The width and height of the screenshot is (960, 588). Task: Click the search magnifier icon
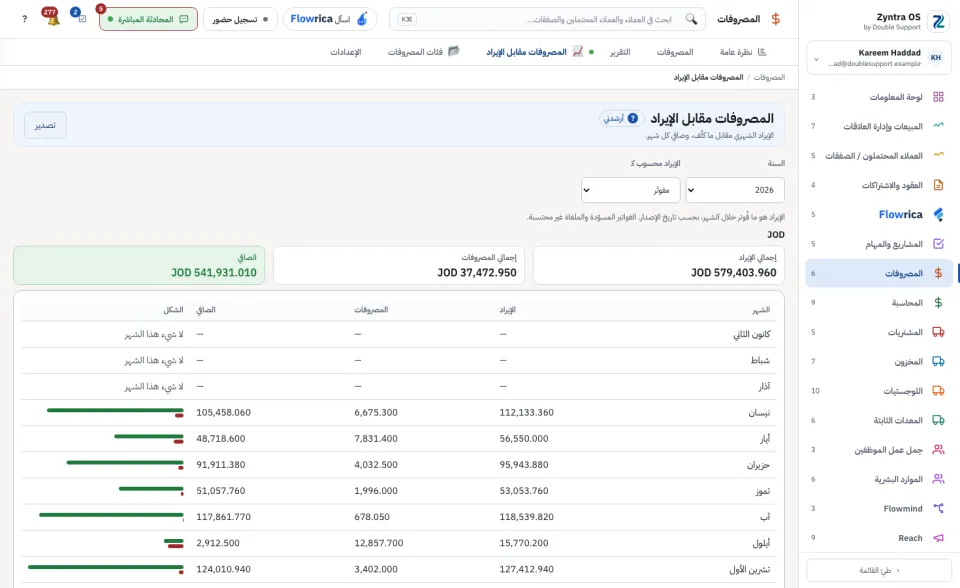coord(691,19)
